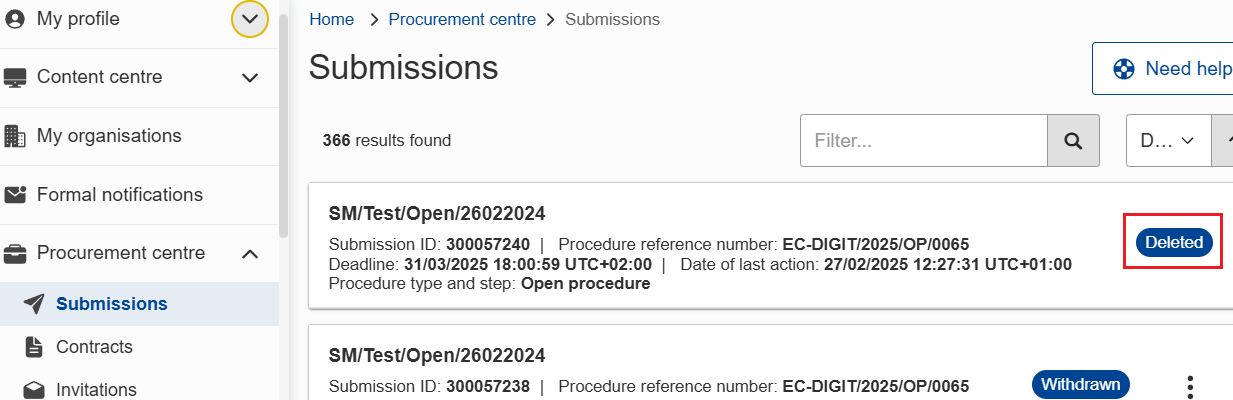The width and height of the screenshot is (1233, 400).
Task: Click the Formal notifications envelope icon
Action: [x=15, y=195]
